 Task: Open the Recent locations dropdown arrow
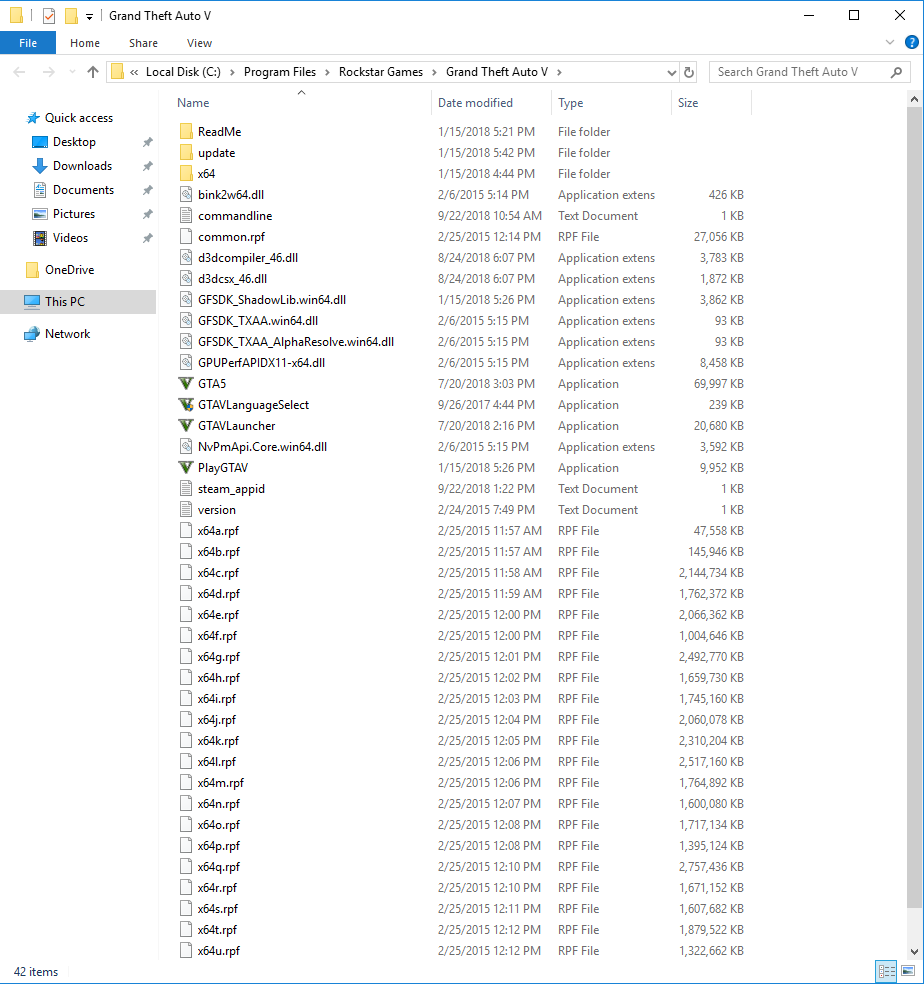click(x=72, y=72)
